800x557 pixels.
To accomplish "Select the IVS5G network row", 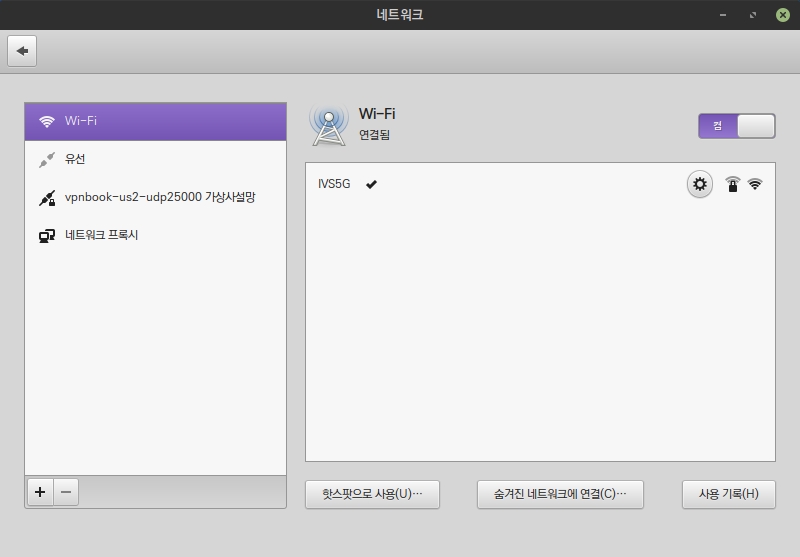I will click(x=500, y=184).
